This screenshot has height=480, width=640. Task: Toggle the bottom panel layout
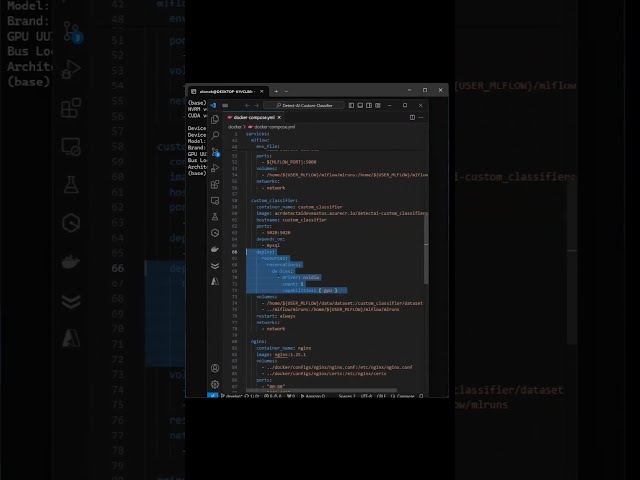[360, 105]
